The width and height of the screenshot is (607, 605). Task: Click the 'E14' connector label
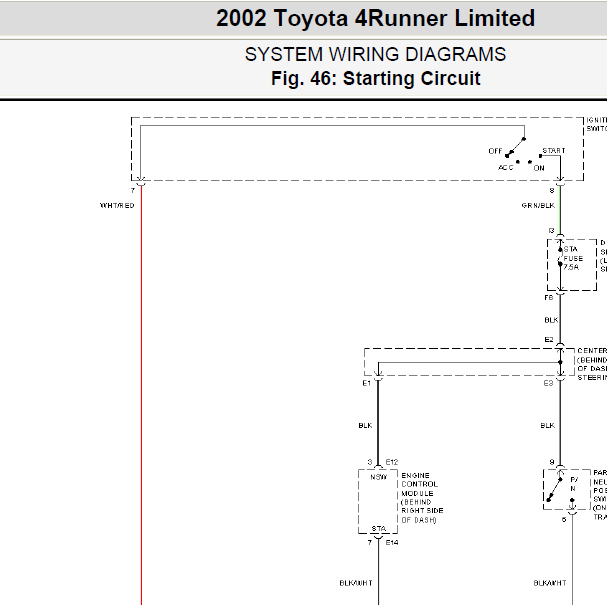pos(392,543)
